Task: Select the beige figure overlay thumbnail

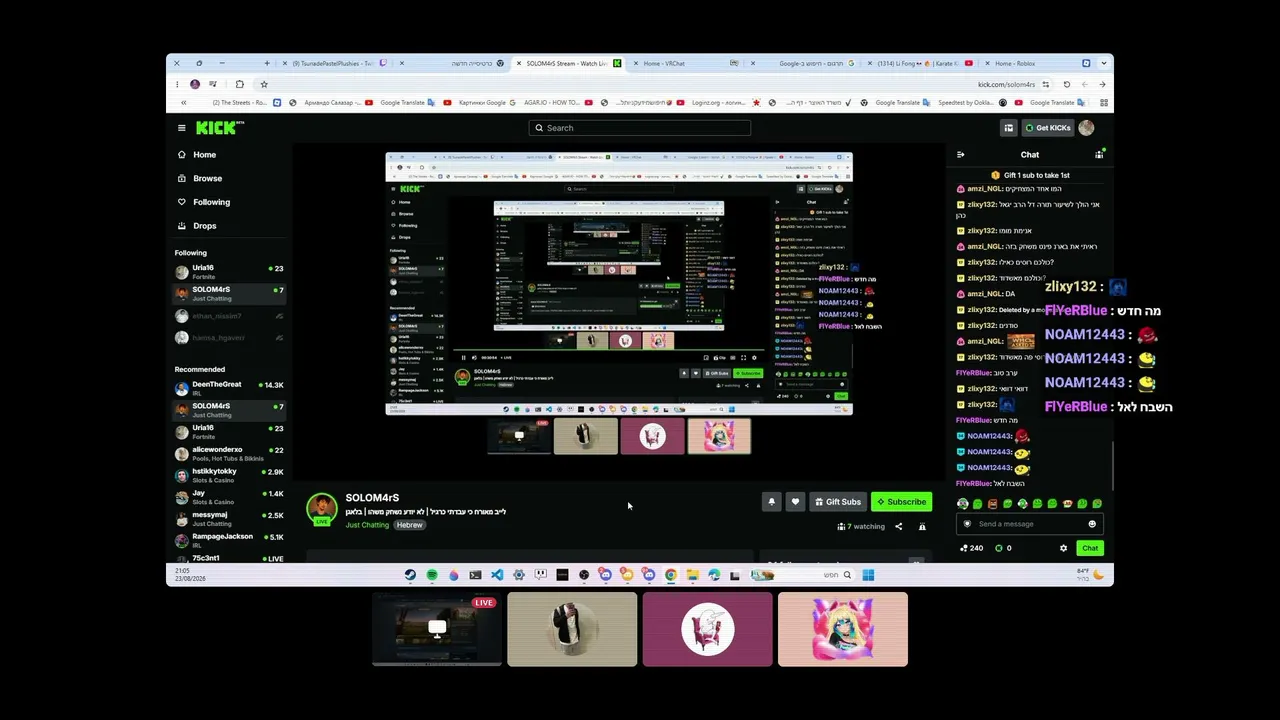Action: pos(572,629)
